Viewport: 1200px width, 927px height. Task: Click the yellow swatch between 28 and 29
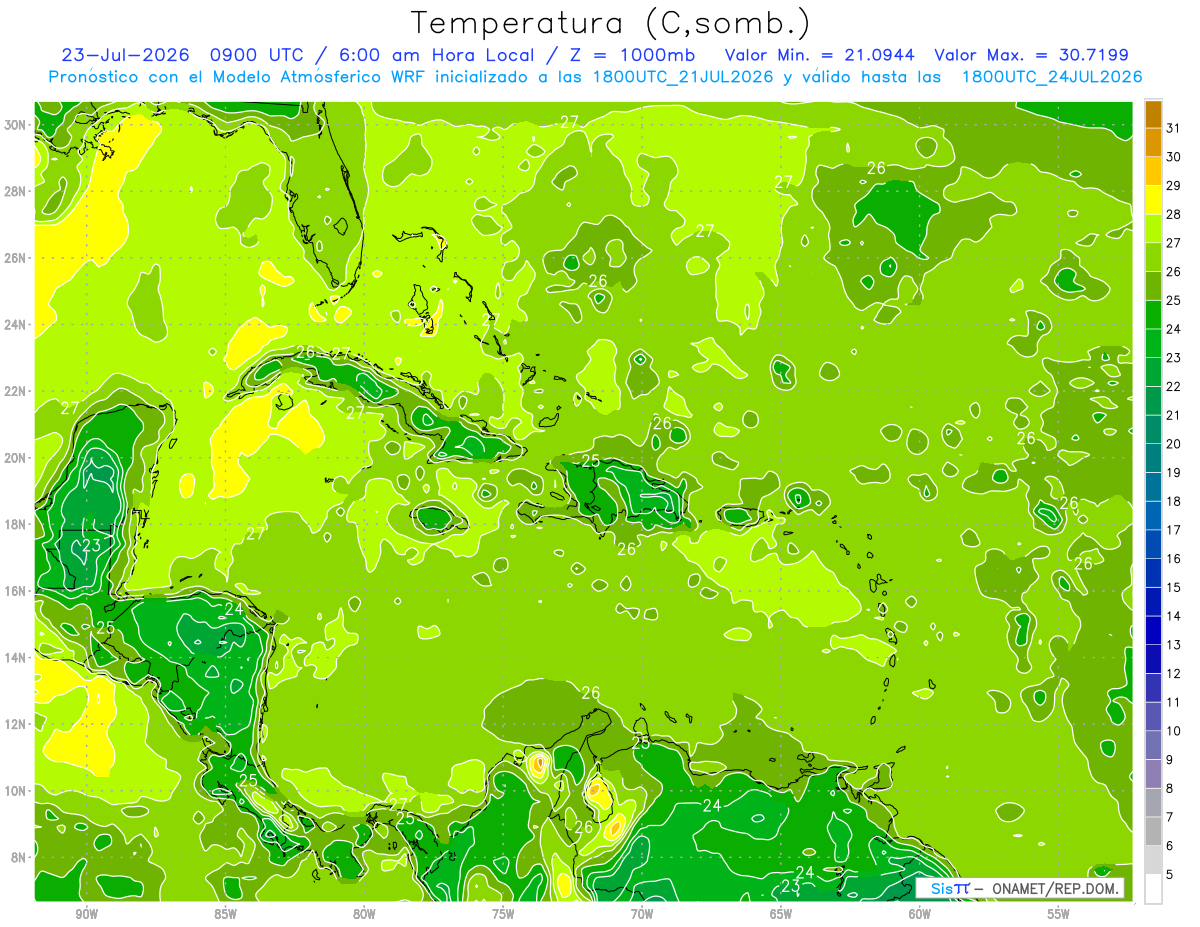click(1153, 200)
